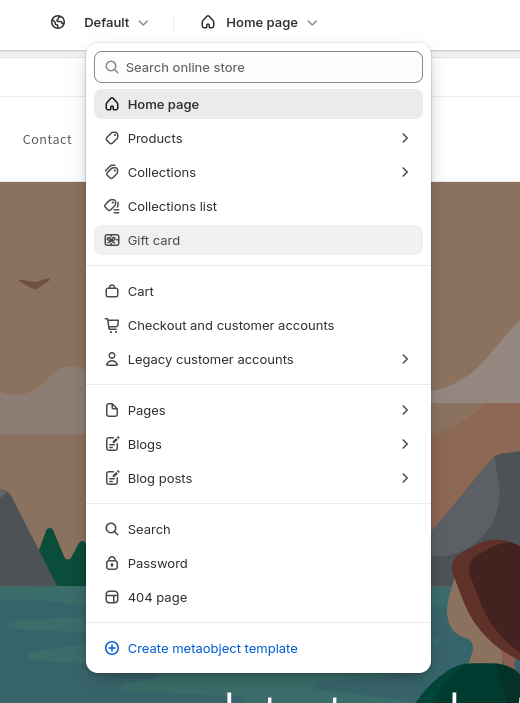The height and width of the screenshot is (703, 520).
Task: Click the magnifier icon in search field
Action: (112, 67)
